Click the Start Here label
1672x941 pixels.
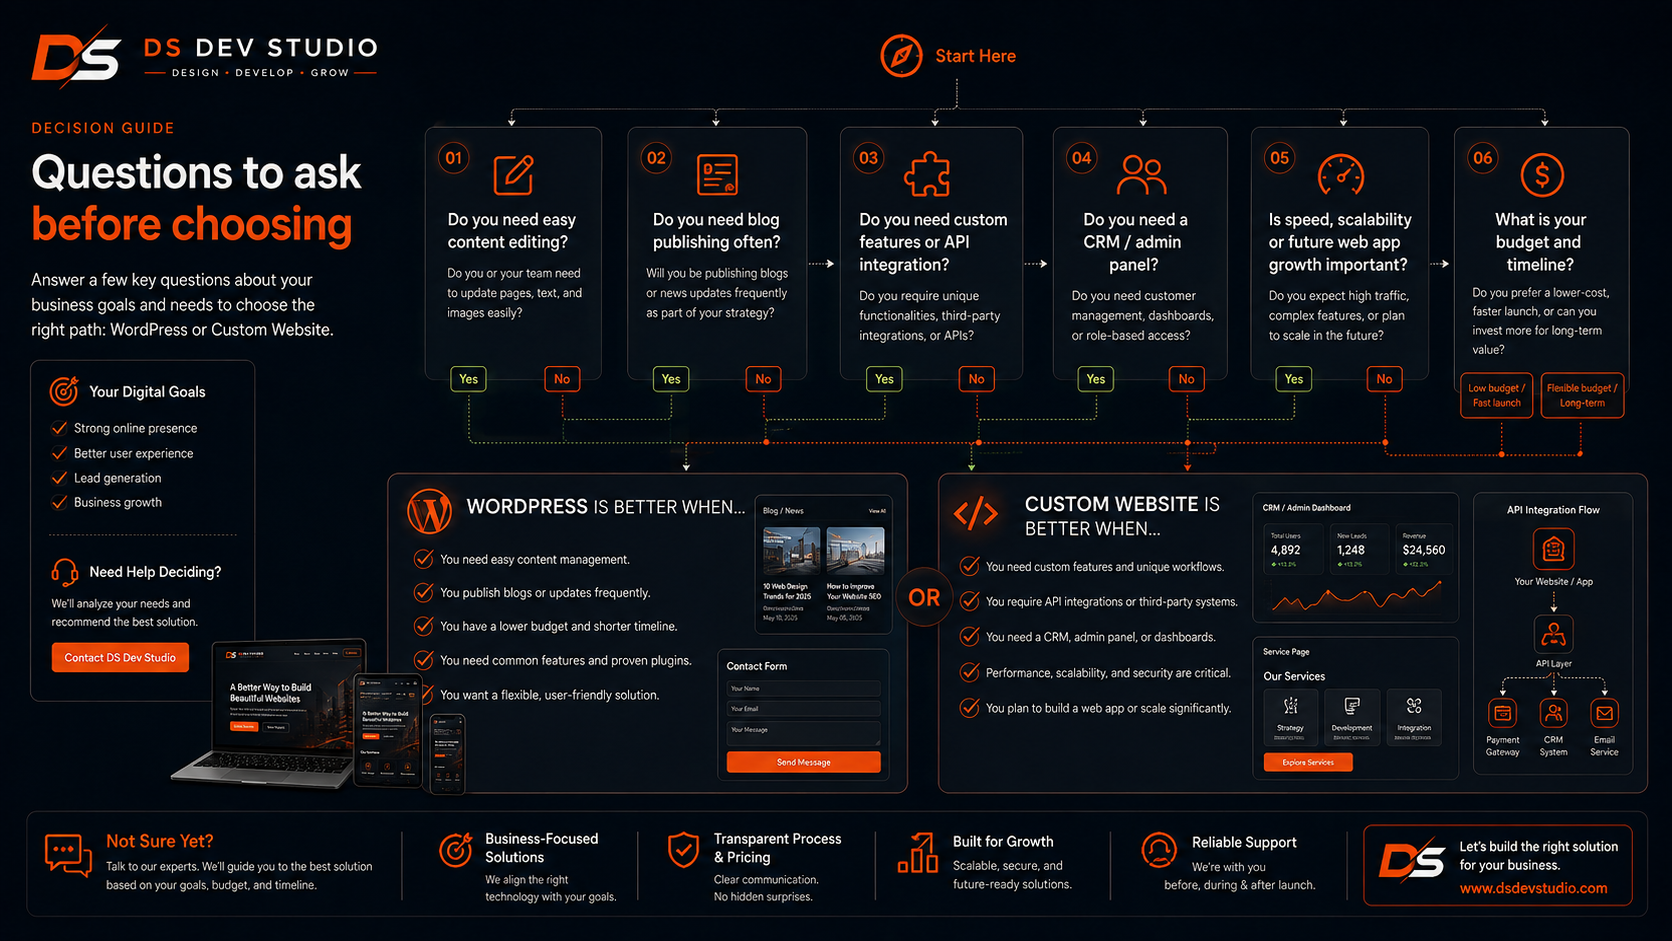[975, 56]
